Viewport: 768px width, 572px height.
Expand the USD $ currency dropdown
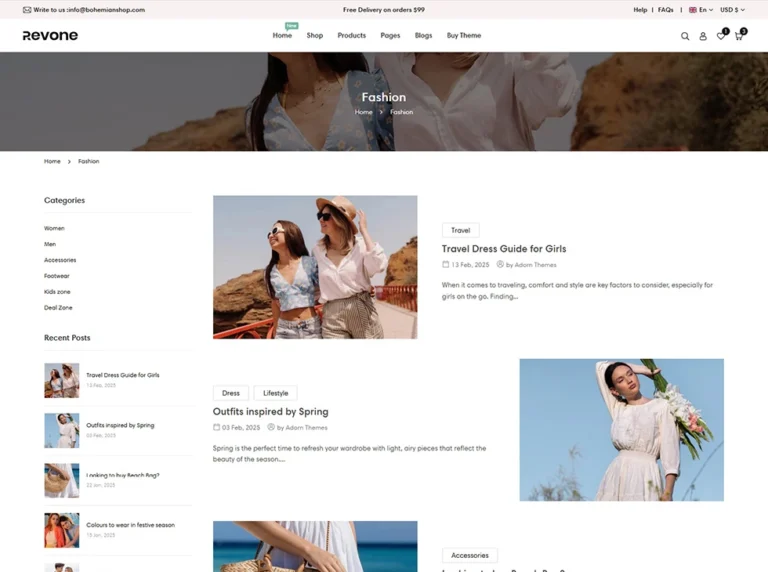(732, 10)
